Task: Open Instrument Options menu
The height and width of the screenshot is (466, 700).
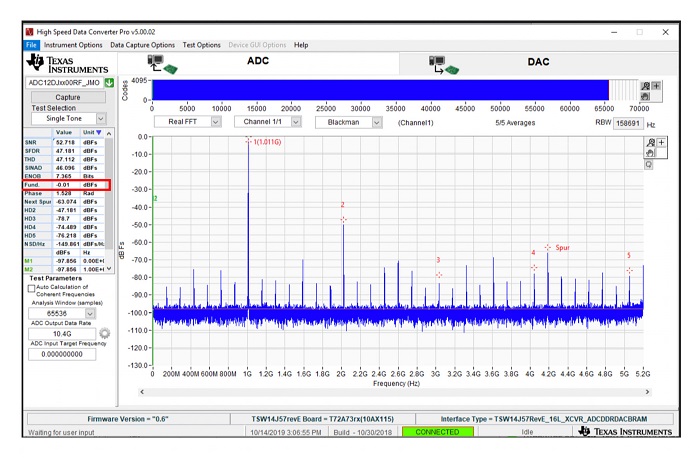Action: [73, 45]
